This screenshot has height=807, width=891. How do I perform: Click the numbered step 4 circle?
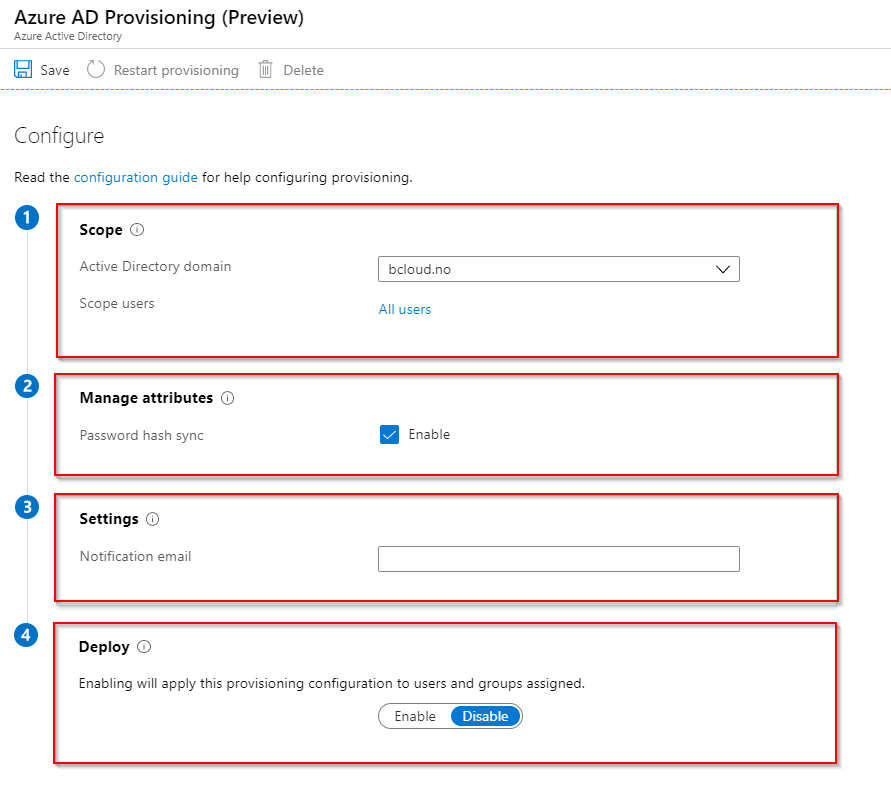coord(27,635)
